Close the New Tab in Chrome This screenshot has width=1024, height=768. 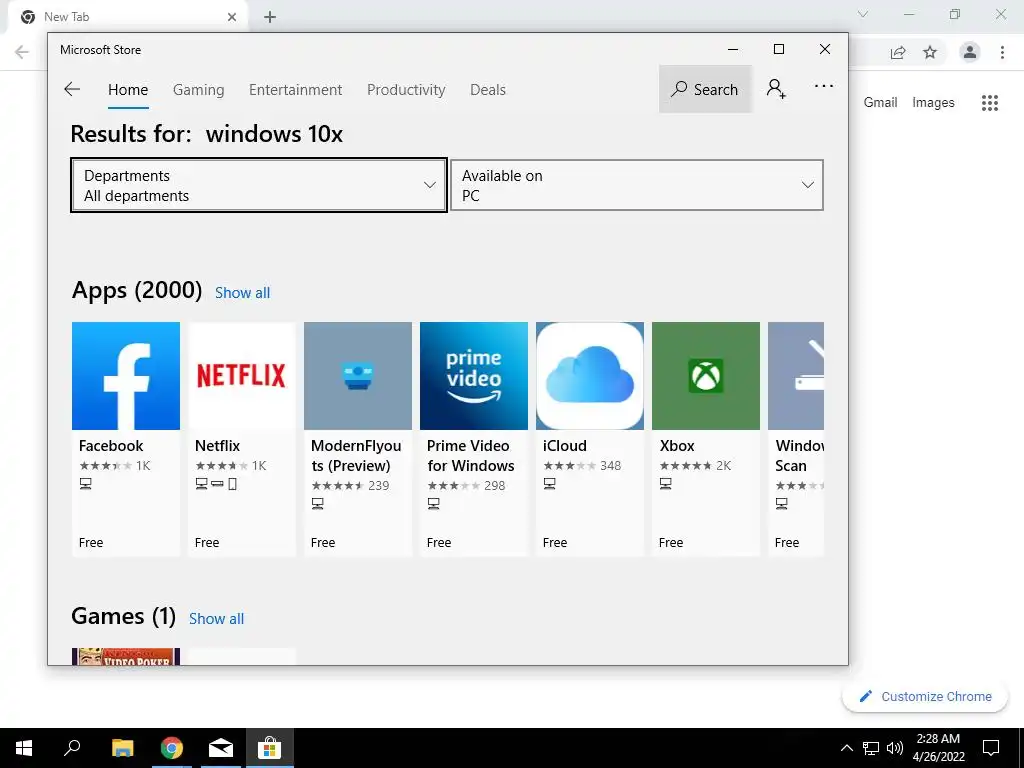pos(232,17)
